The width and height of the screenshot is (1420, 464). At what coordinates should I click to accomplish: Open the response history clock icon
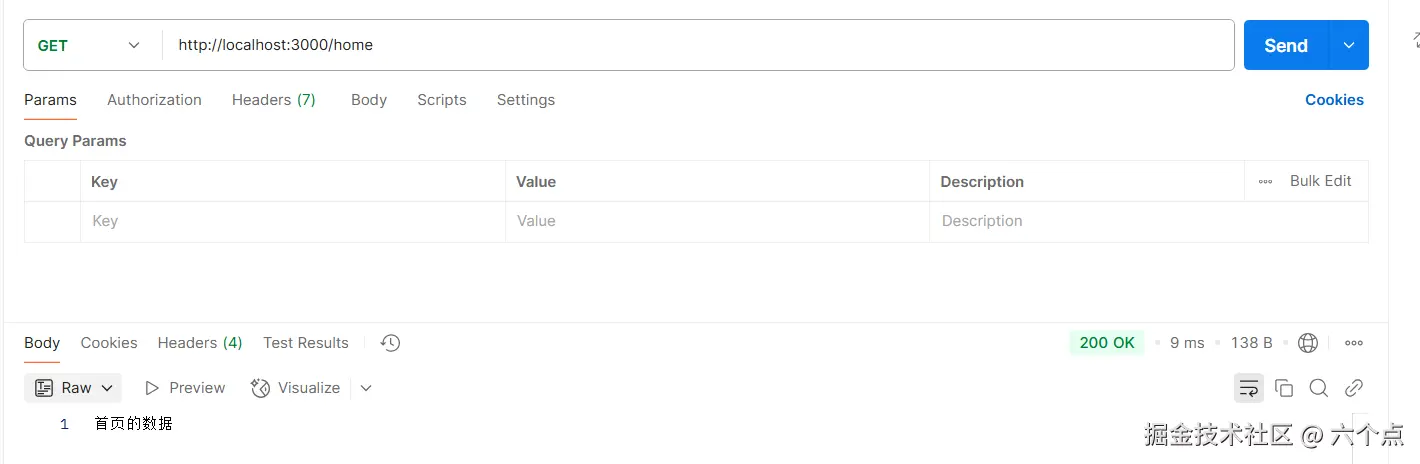[x=390, y=343]
